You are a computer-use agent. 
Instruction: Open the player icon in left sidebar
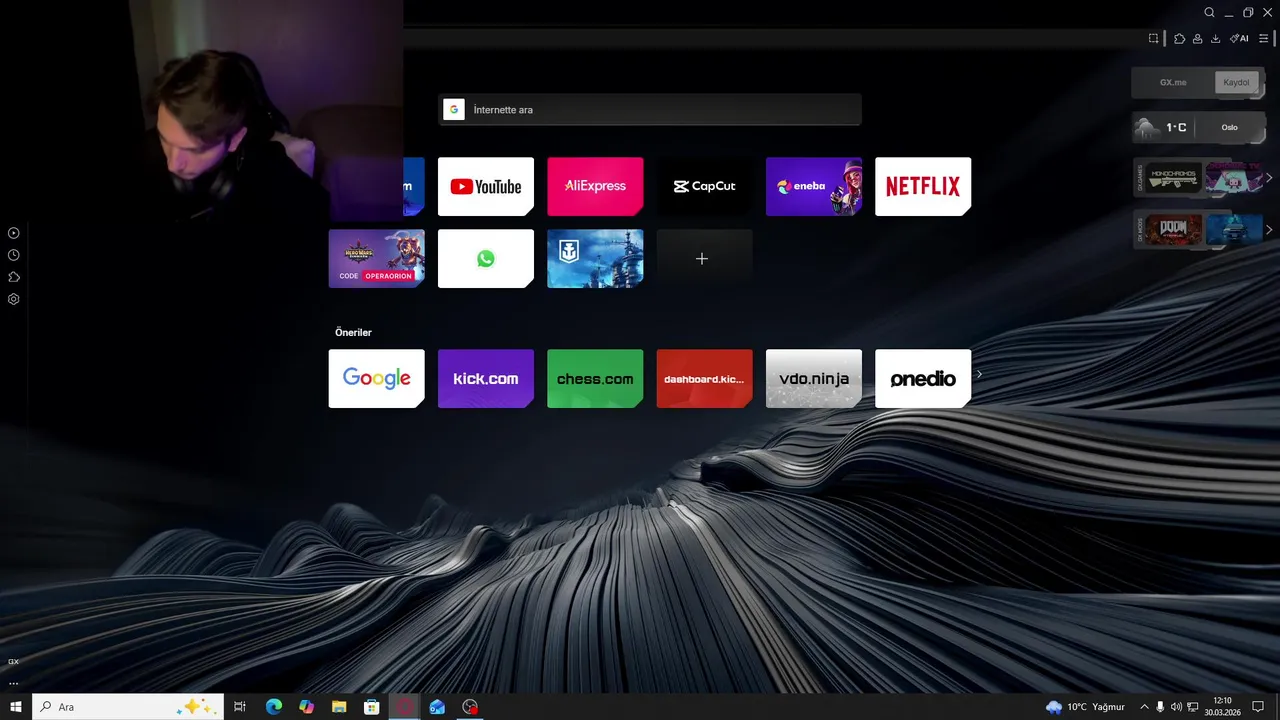coord(14,233)
